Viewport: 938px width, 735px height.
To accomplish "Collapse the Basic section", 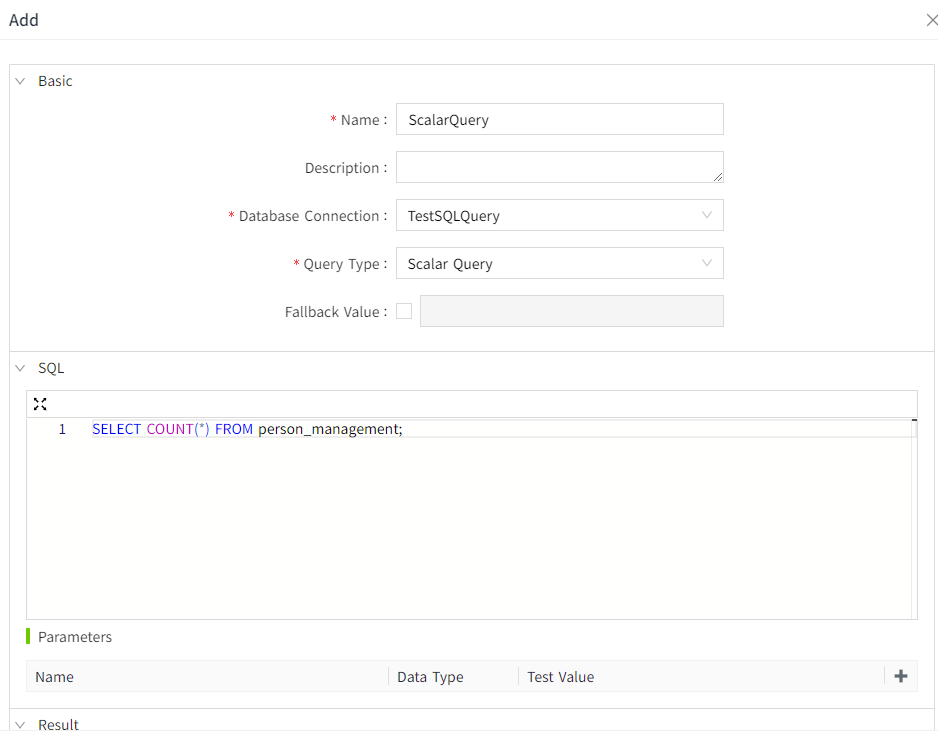I will point(20,81).
